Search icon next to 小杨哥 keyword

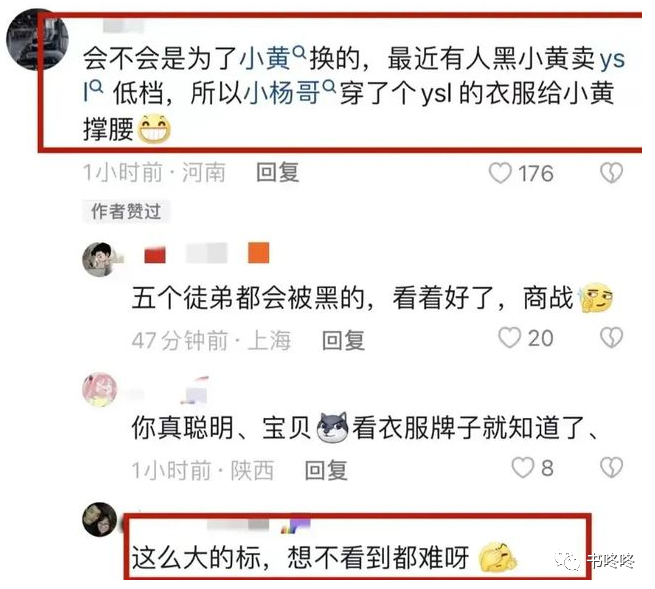[x=330, y=87]
